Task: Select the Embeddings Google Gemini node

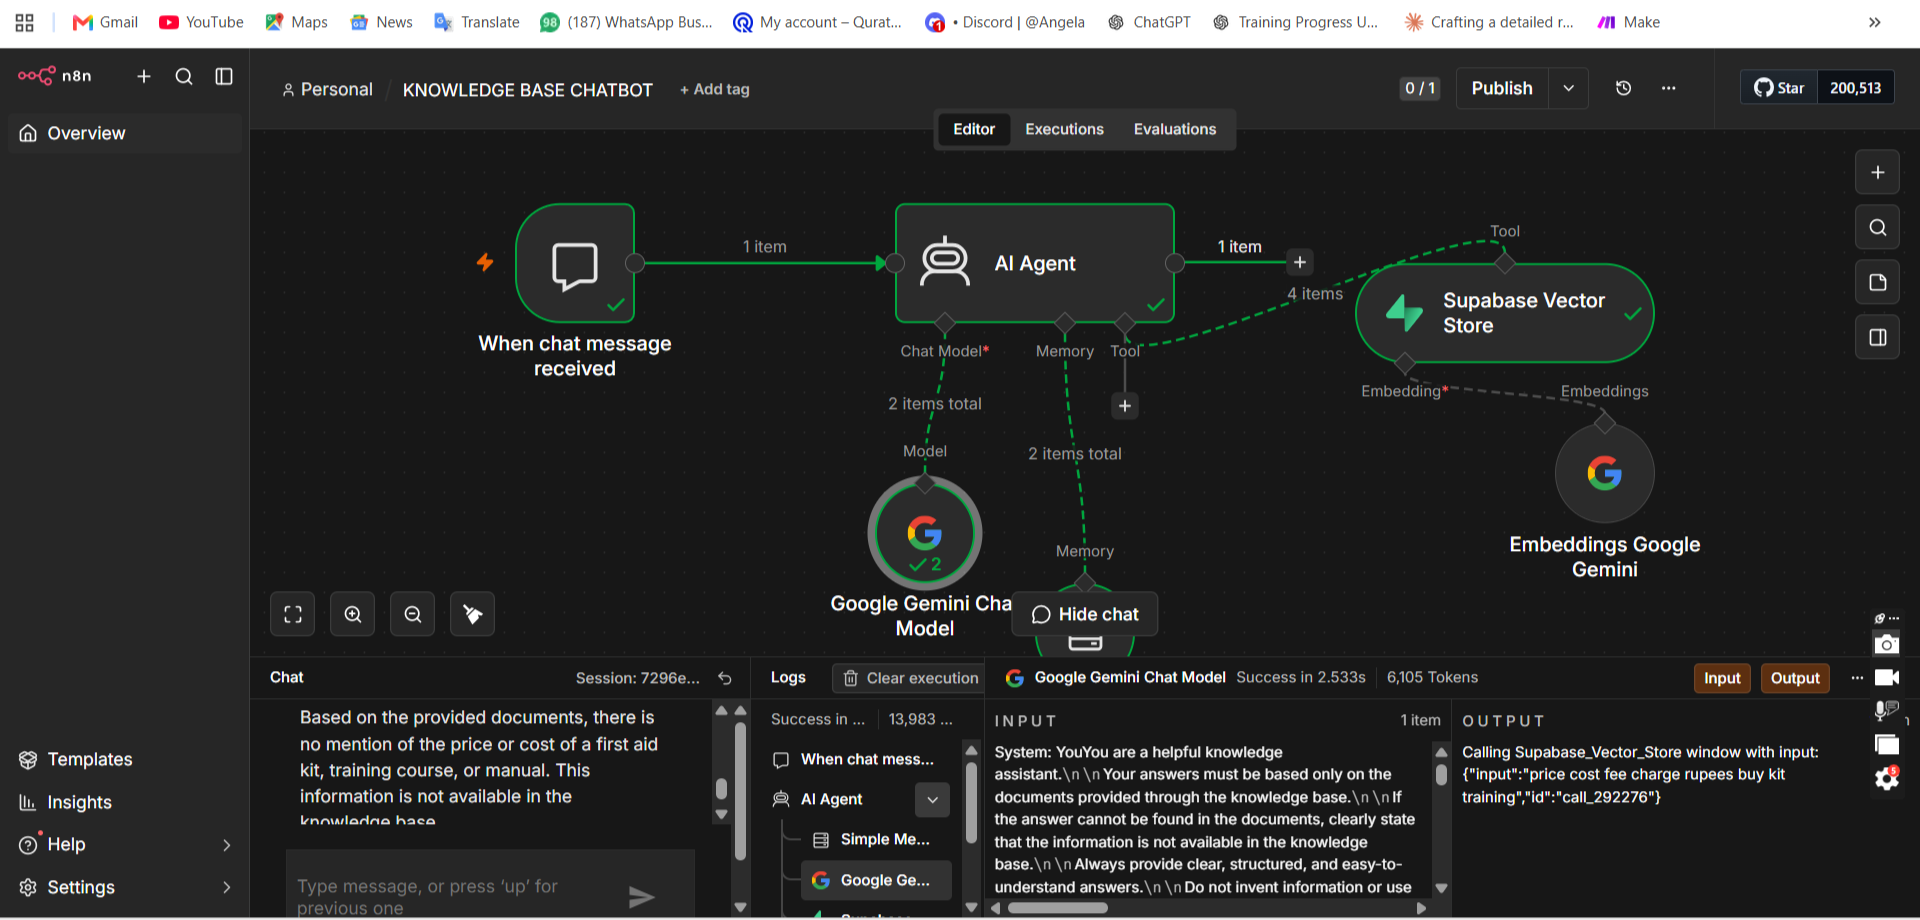Action: [x=1604, y=473]
